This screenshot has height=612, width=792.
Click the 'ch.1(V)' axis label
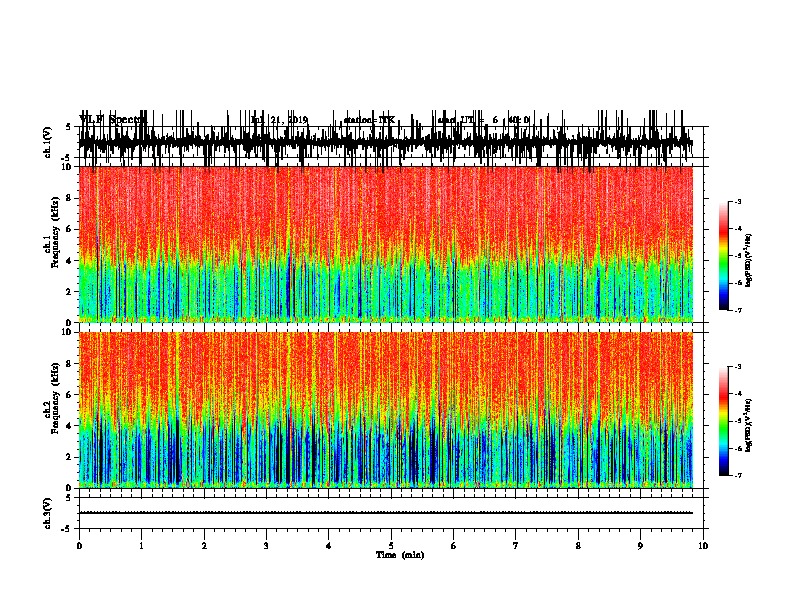(x=48, y=142)
